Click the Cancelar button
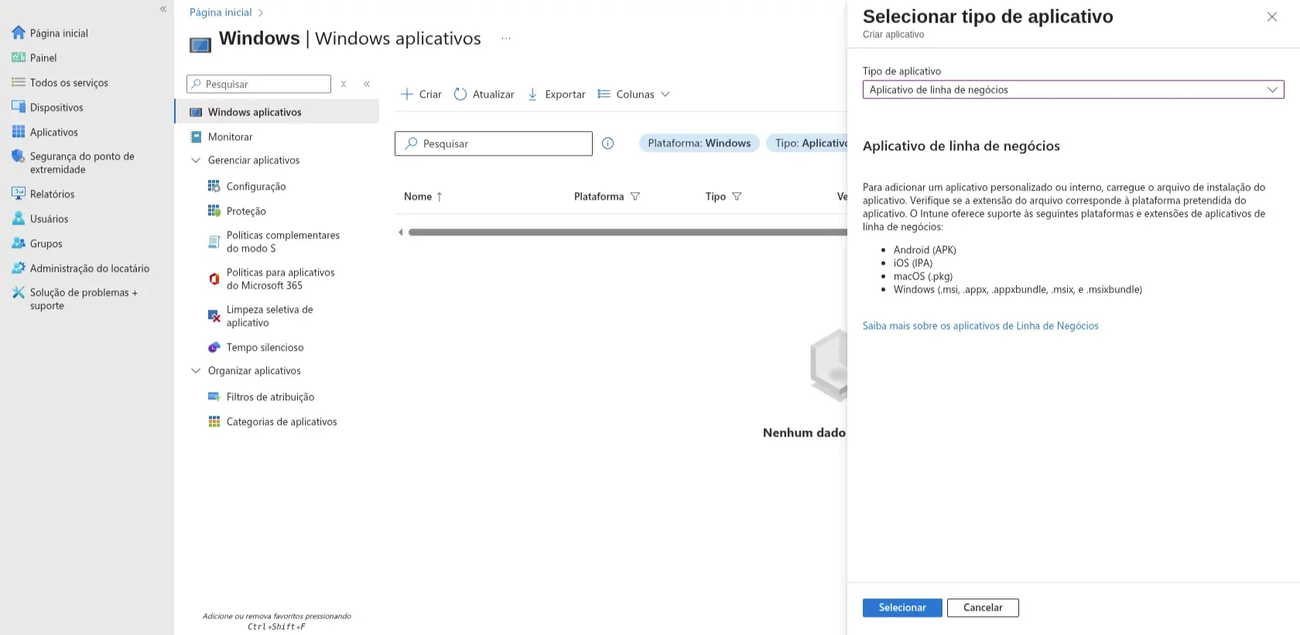Image resolution: width=1300 pixels, height=635 pixels. click(983, 608)
